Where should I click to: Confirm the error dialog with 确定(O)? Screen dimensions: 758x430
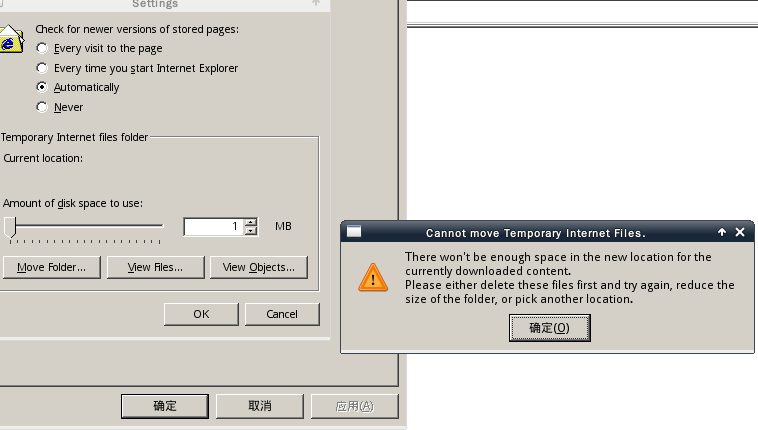(x=550, y=328)
